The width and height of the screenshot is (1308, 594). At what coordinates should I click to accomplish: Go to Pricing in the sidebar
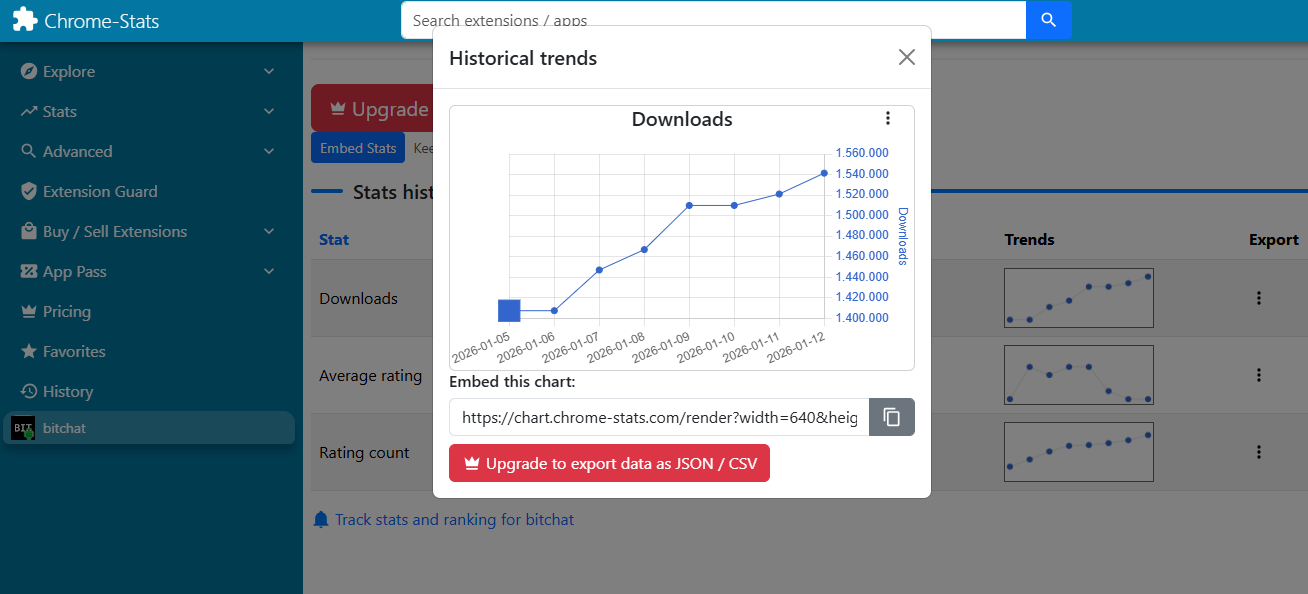(x=66, y=312)
